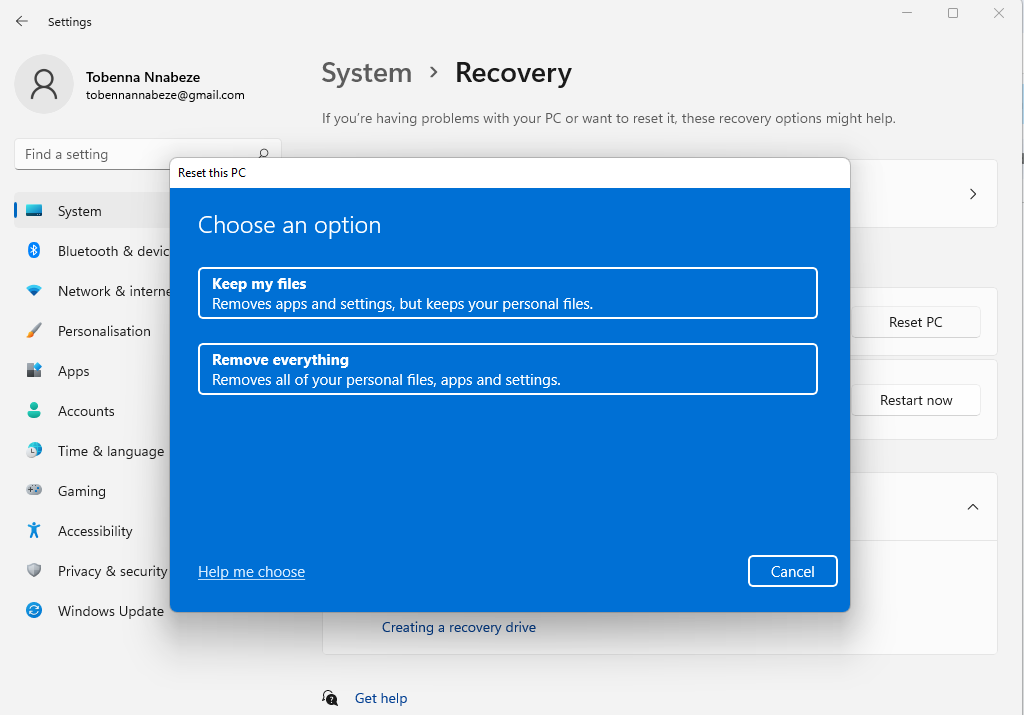The height and width of the screenshot is (715, 1024).
Task: Collapse the expanded help section chevron
Action: click(972, 507)
